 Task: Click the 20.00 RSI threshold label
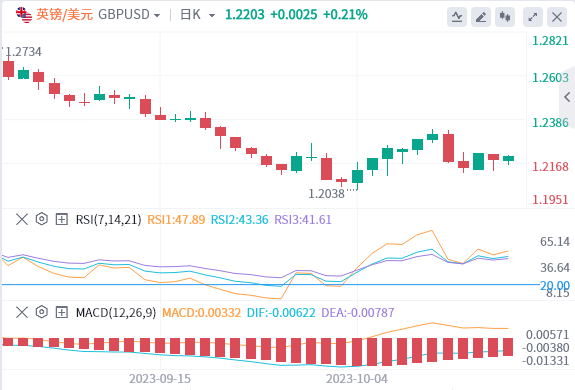pyautogui.click(x=555, y=285)
